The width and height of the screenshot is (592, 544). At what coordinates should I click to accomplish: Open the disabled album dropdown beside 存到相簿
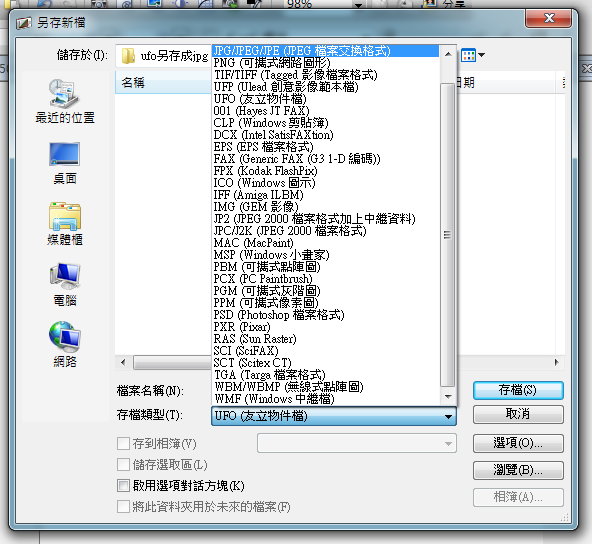point(357,443)
